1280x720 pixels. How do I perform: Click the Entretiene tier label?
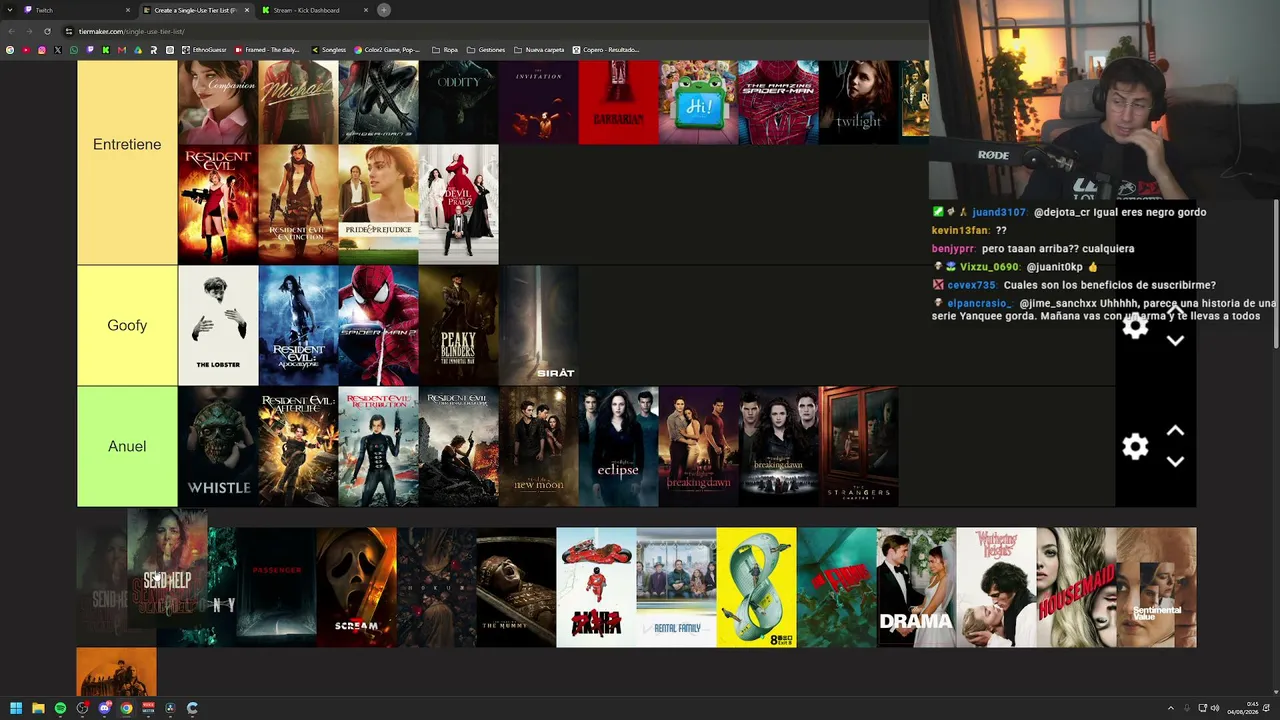[x=127, y=145]
